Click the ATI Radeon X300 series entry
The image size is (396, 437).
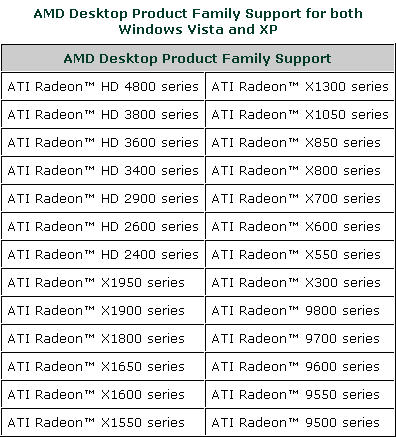pyautogui.click(x=300, y=282)
